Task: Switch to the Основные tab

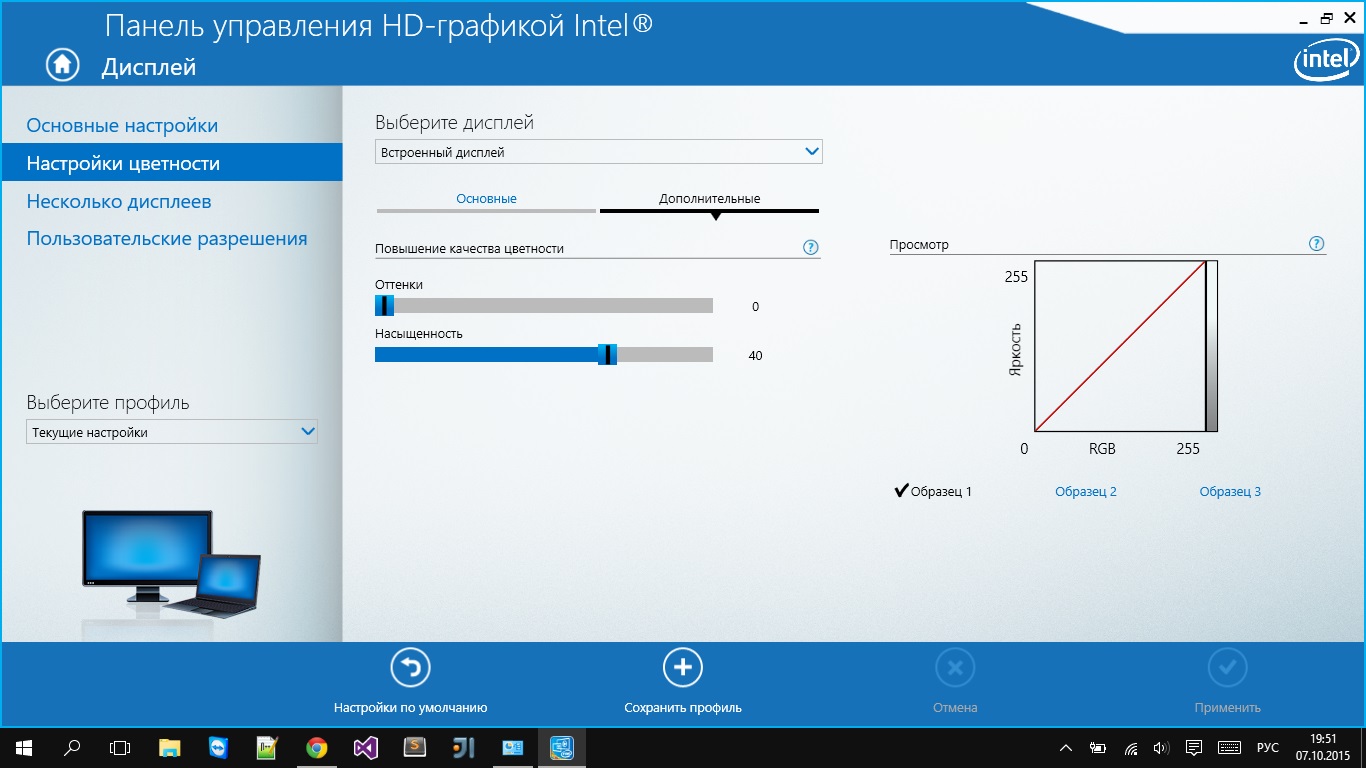Action: pyautogui.click(x=486, y=199)
